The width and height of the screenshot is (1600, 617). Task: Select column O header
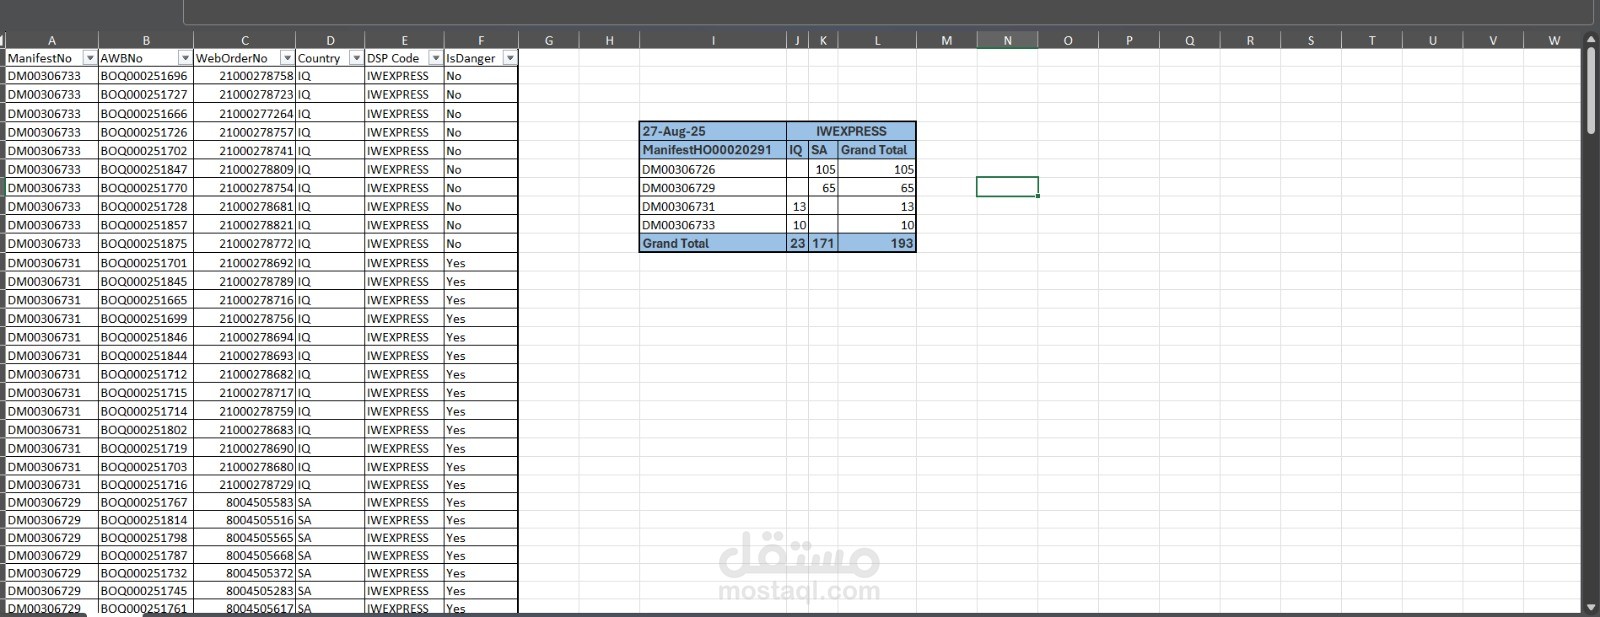click(x=1068, y=40)
